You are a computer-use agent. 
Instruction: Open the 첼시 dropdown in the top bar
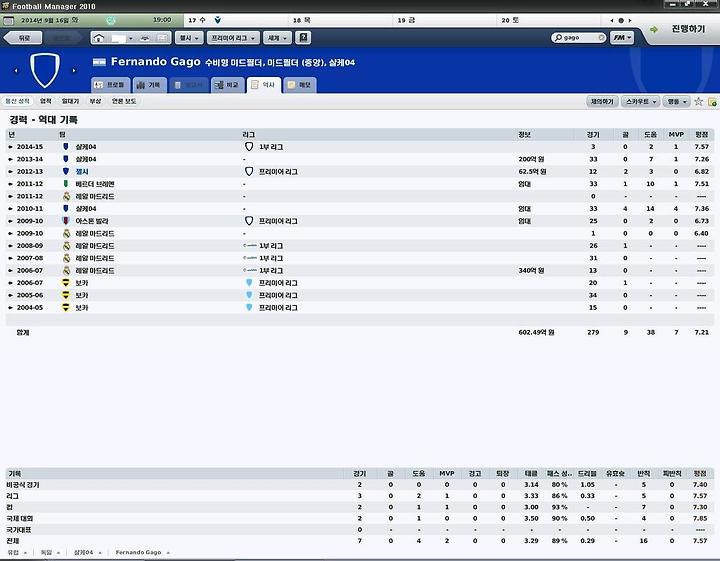click(189, 38)
